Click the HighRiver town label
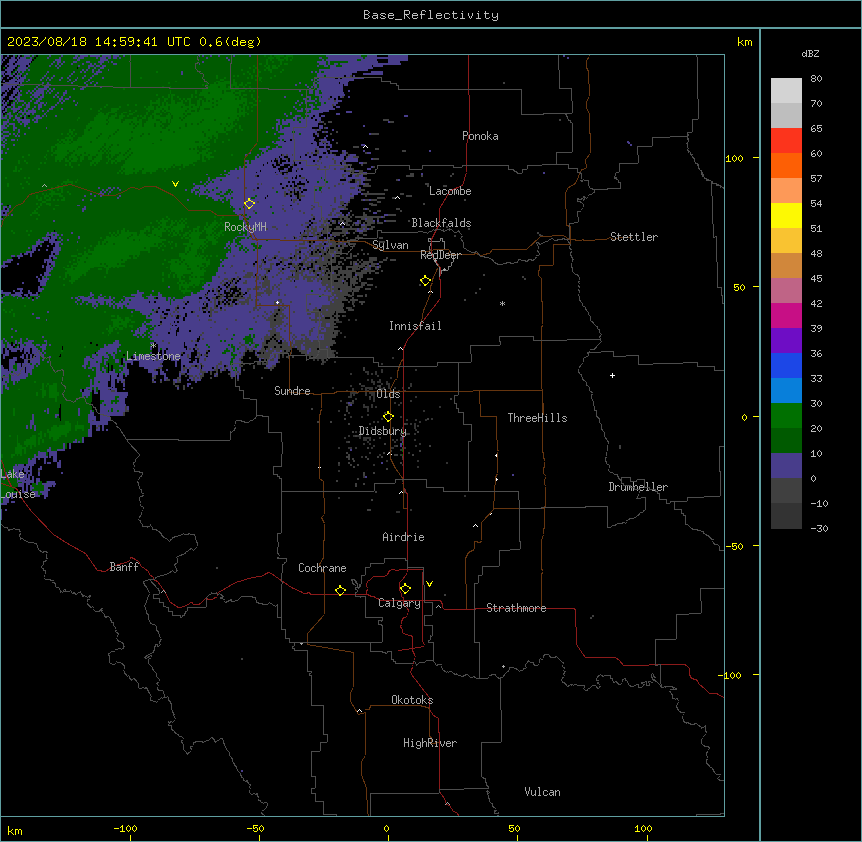The image size is (862, 842). pos(430,743)
